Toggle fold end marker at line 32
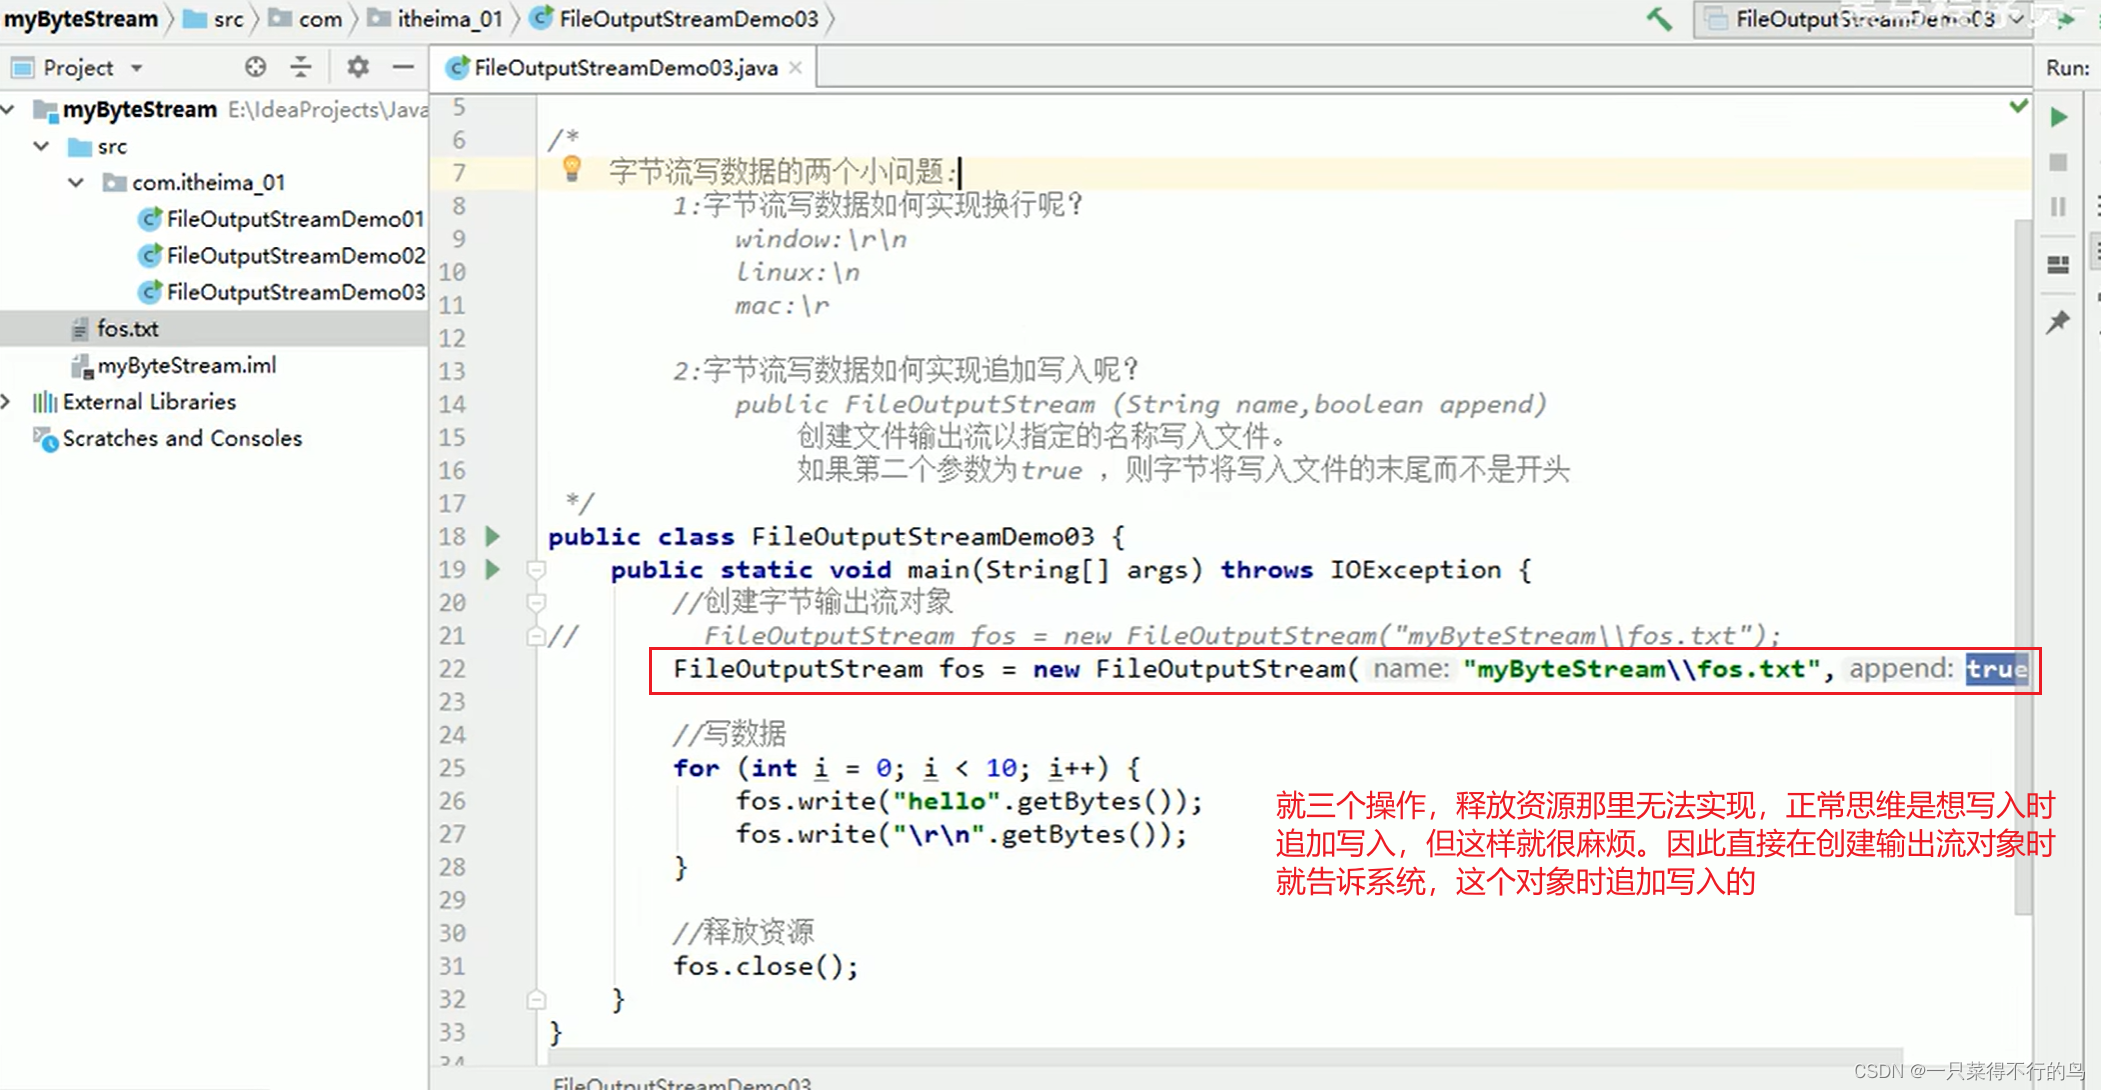Viewport: 2101px width, 1090px height. (536, 999)
